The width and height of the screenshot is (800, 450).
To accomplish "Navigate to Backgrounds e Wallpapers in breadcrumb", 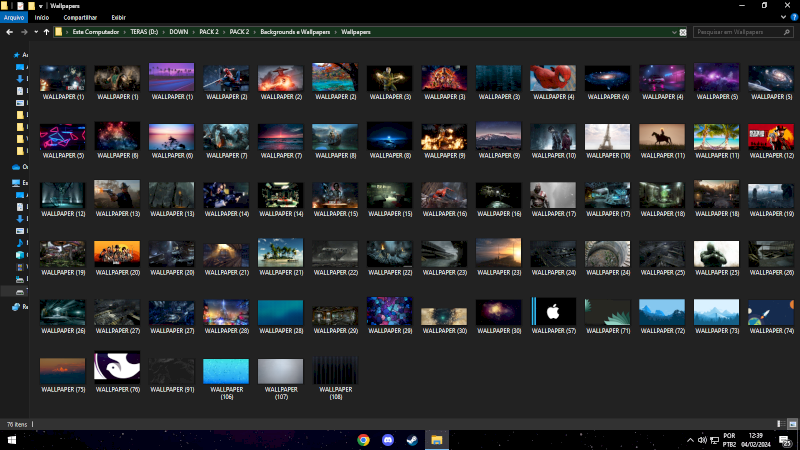I will pyautogui.click(x=295, y=32).
